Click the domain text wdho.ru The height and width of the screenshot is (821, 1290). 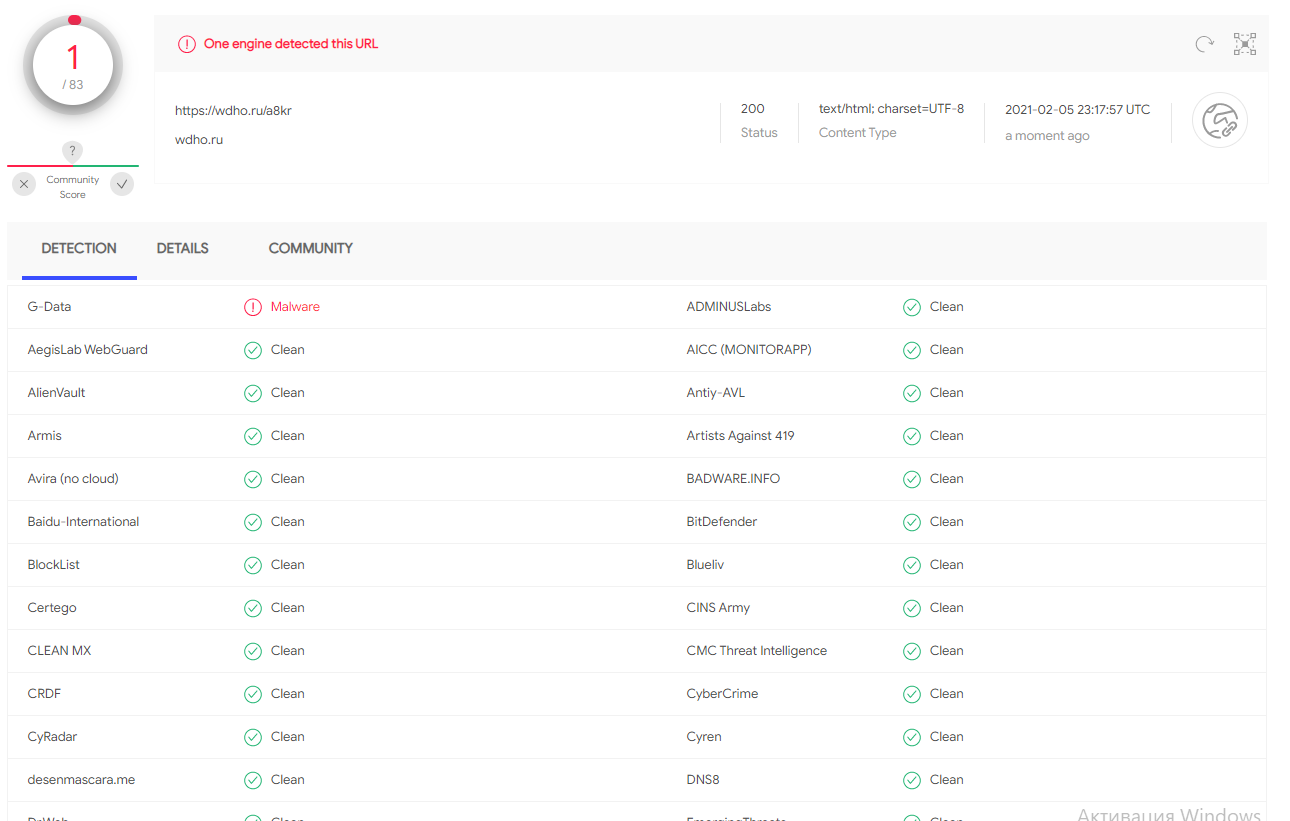(x=199, y=140)
